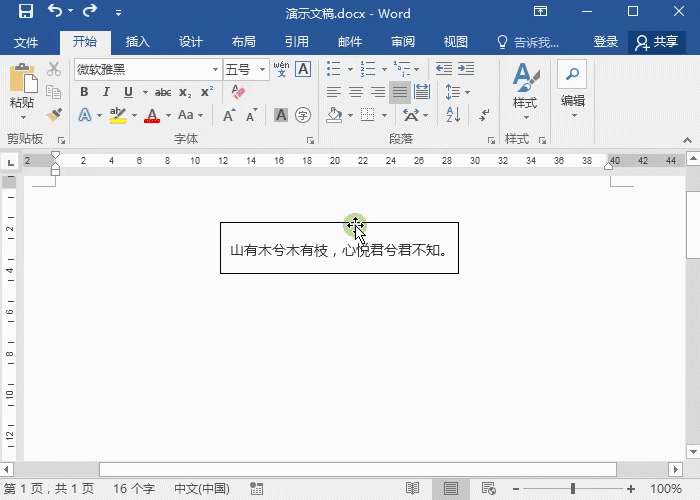Show or hide paragraph marks
Image resolution: width=700 pixels, height=500 pixels.
click(x=484, y=115)
